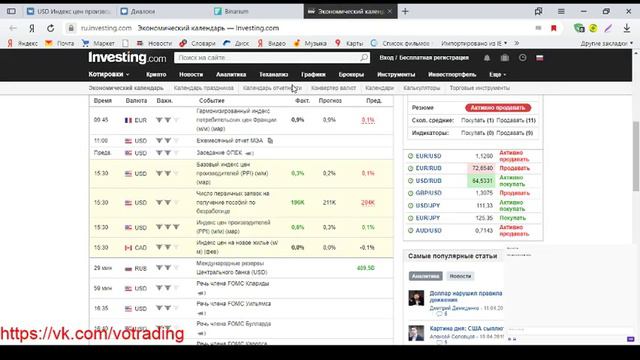This screenshot has width=640, height=360.
Task: Open the Крипто menu item
Action: pos(156,75)
